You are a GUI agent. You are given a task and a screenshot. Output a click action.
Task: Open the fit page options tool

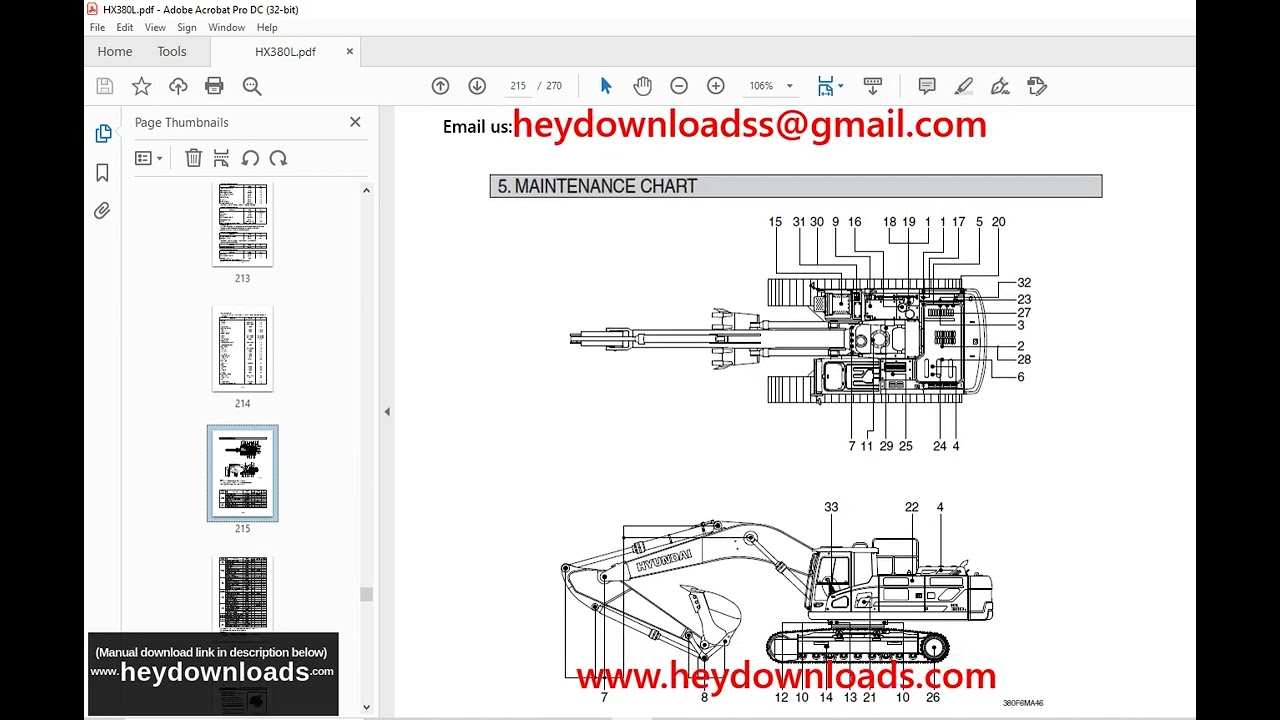pyautogui.click(x=830, y=86)
